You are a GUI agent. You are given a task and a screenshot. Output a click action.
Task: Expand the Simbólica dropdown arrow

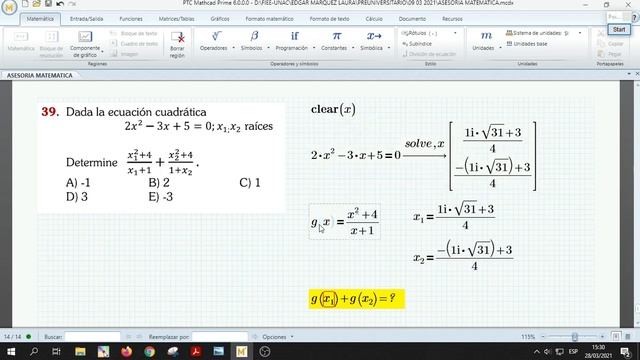coord(389,48)
